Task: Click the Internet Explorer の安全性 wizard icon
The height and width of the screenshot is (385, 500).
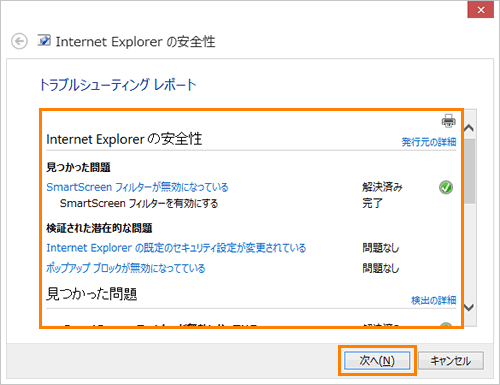Action: [x=44, y=40]
